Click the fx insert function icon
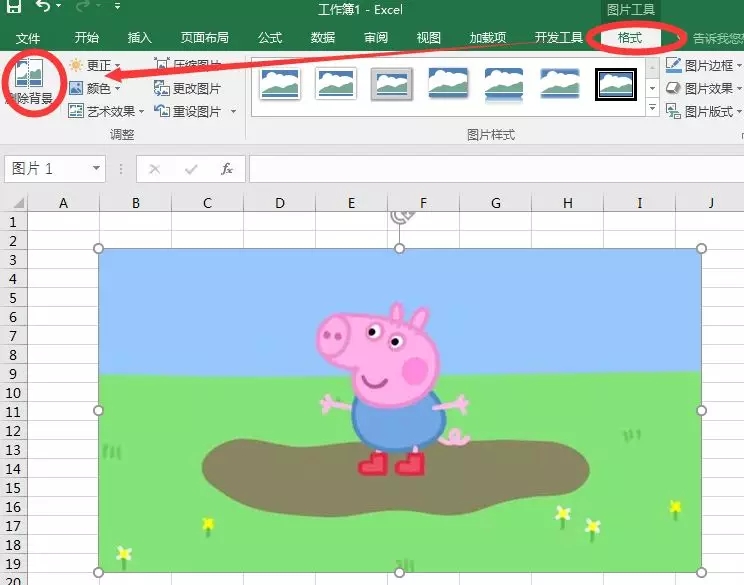The width and height of the screenshot is (744, 585). click(x=227, y=169)
